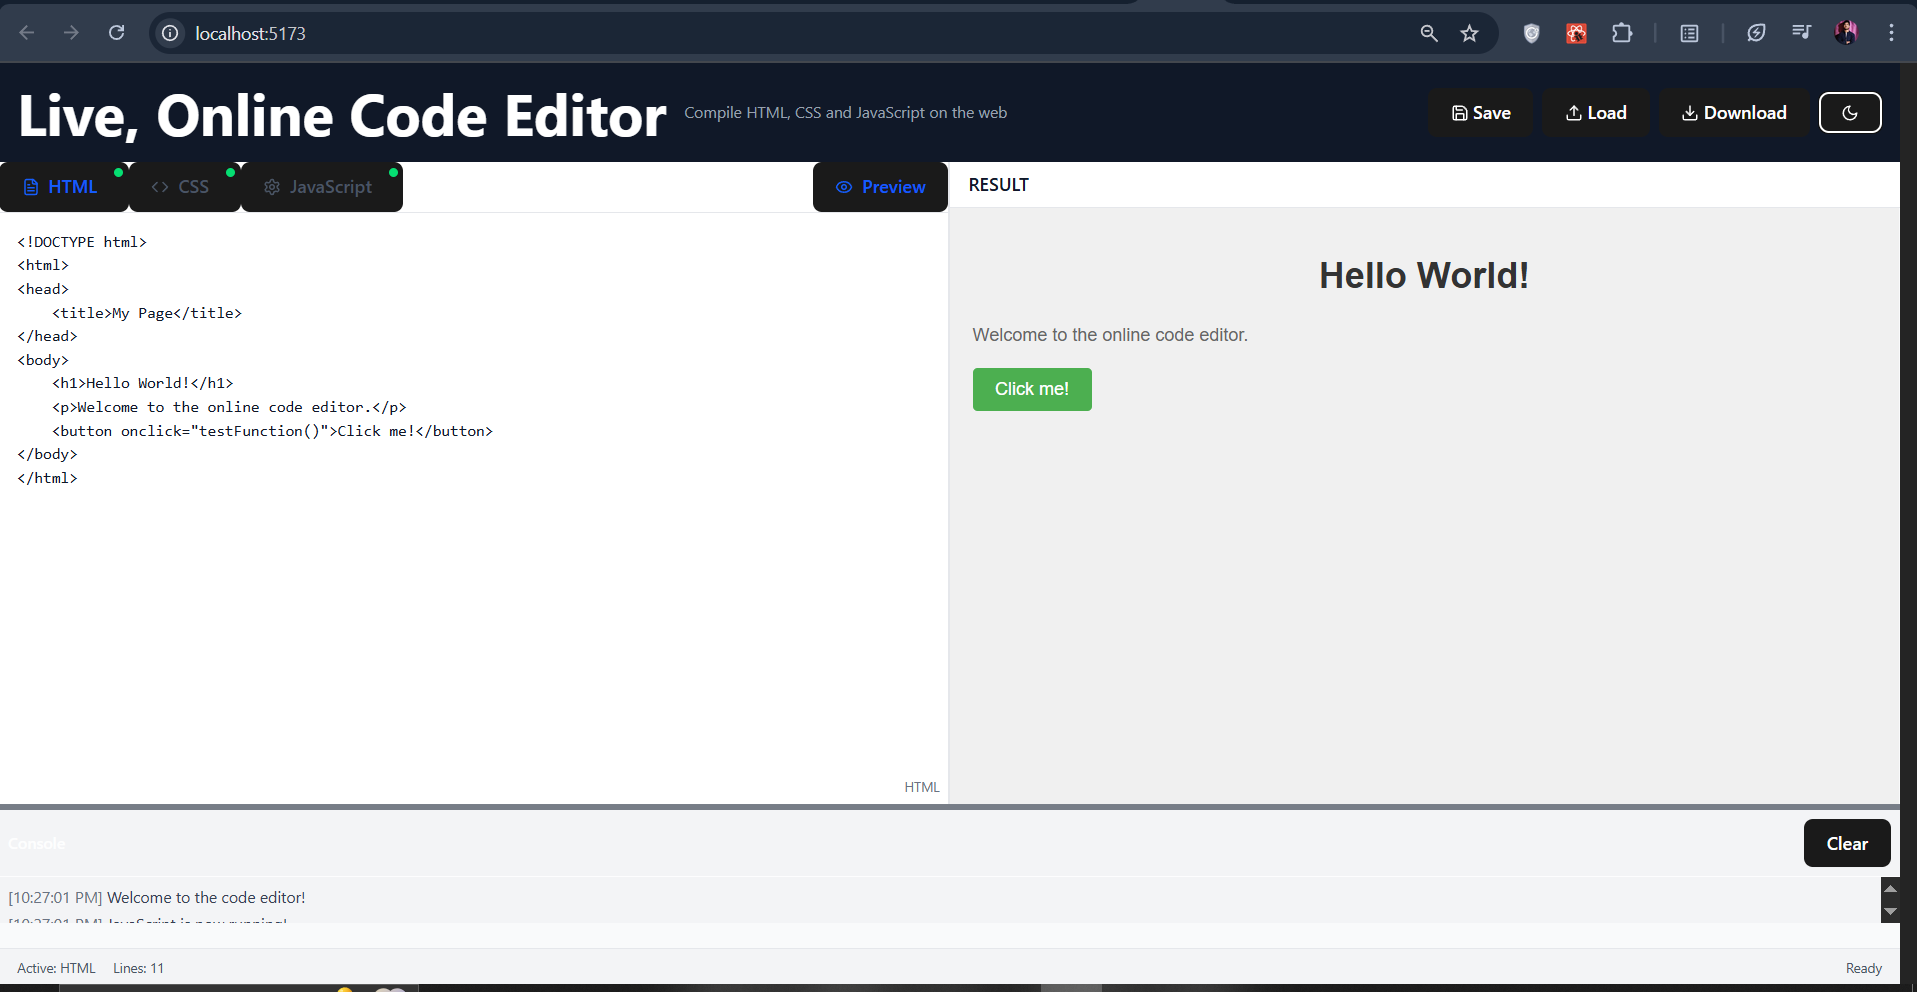Click the address bar showing localhost:5173

[x=700, y=33]
